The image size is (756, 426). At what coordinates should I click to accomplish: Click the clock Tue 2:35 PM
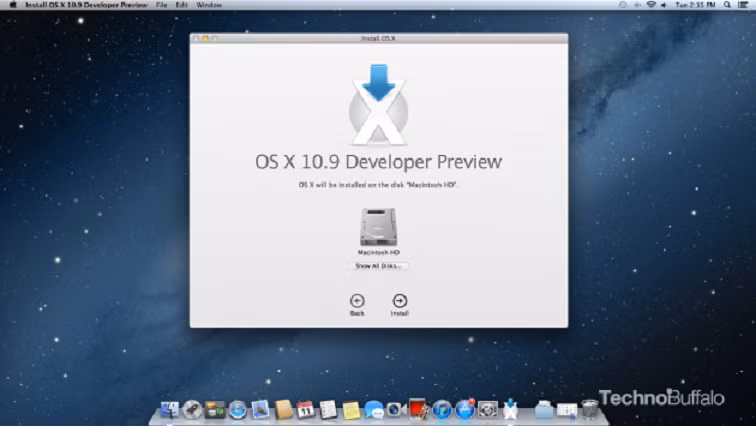[x=695, y=5]
